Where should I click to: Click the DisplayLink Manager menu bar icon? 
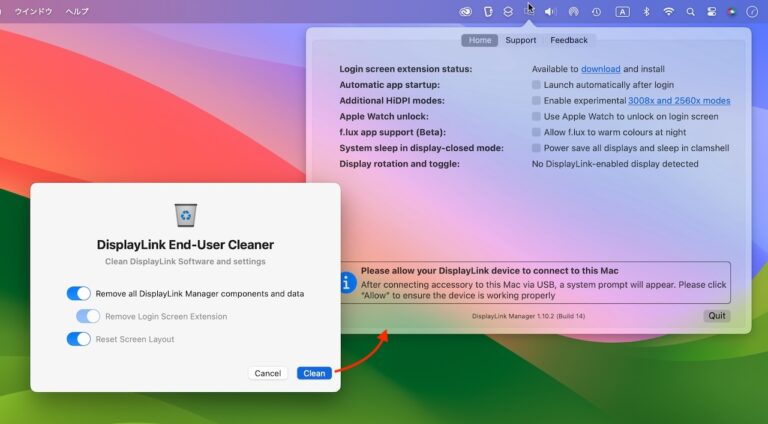point(529,11)
